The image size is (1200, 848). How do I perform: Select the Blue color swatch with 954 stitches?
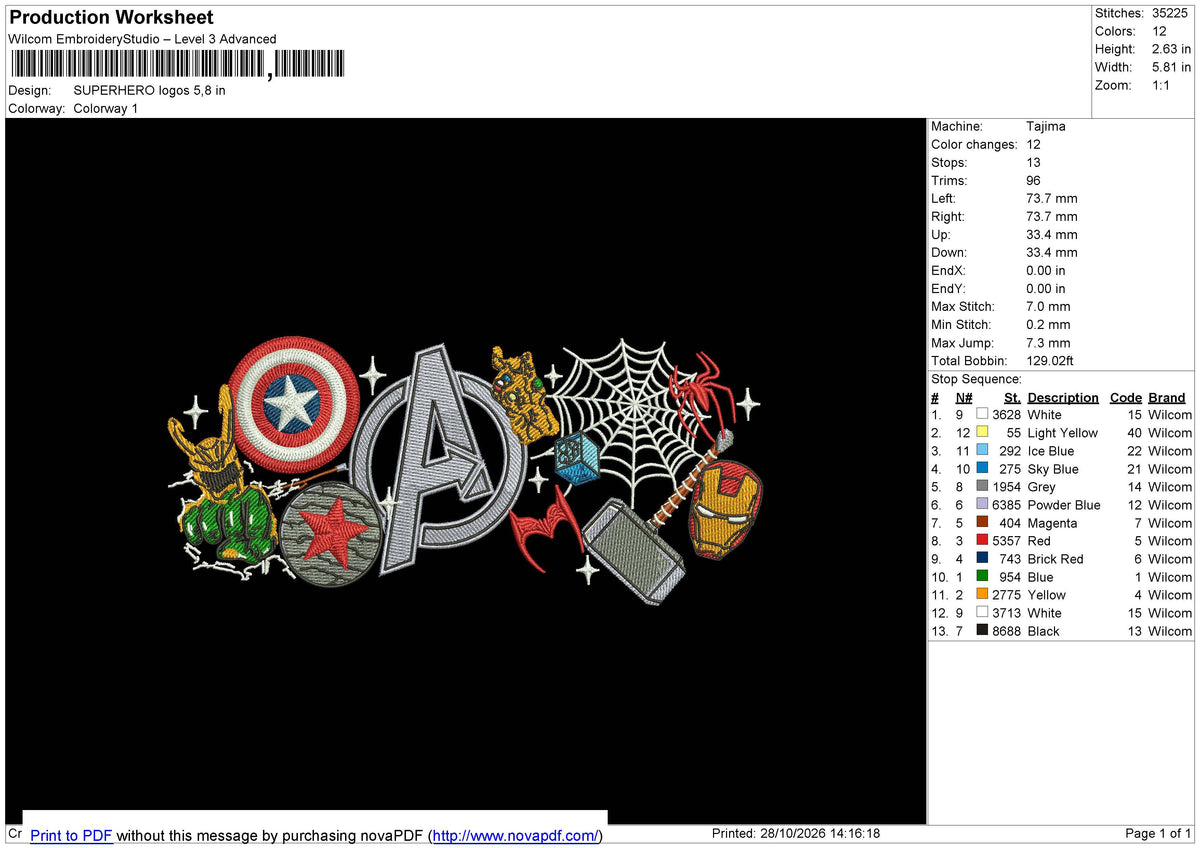click(982, 577)
